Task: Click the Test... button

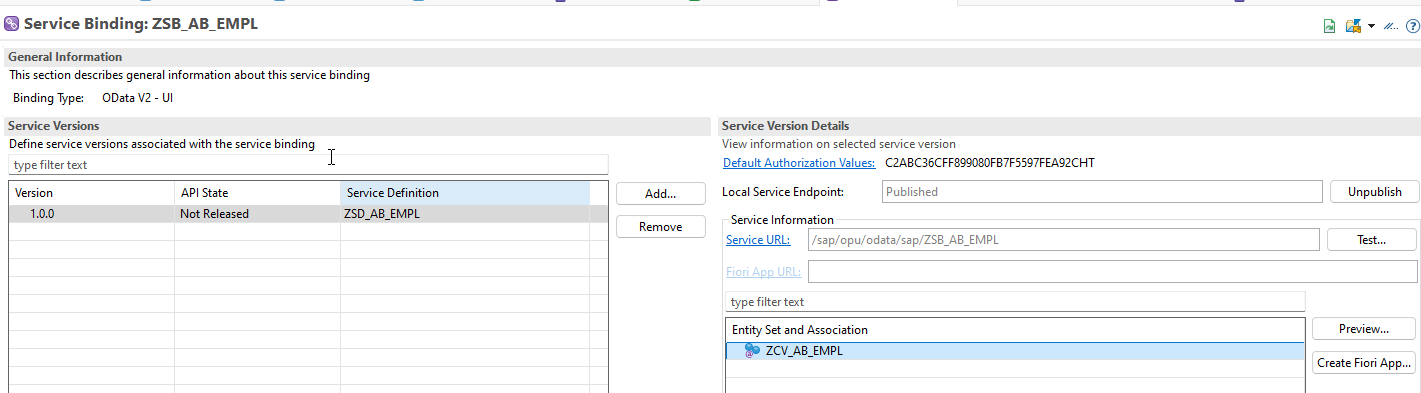Action: click(1371, 239)
